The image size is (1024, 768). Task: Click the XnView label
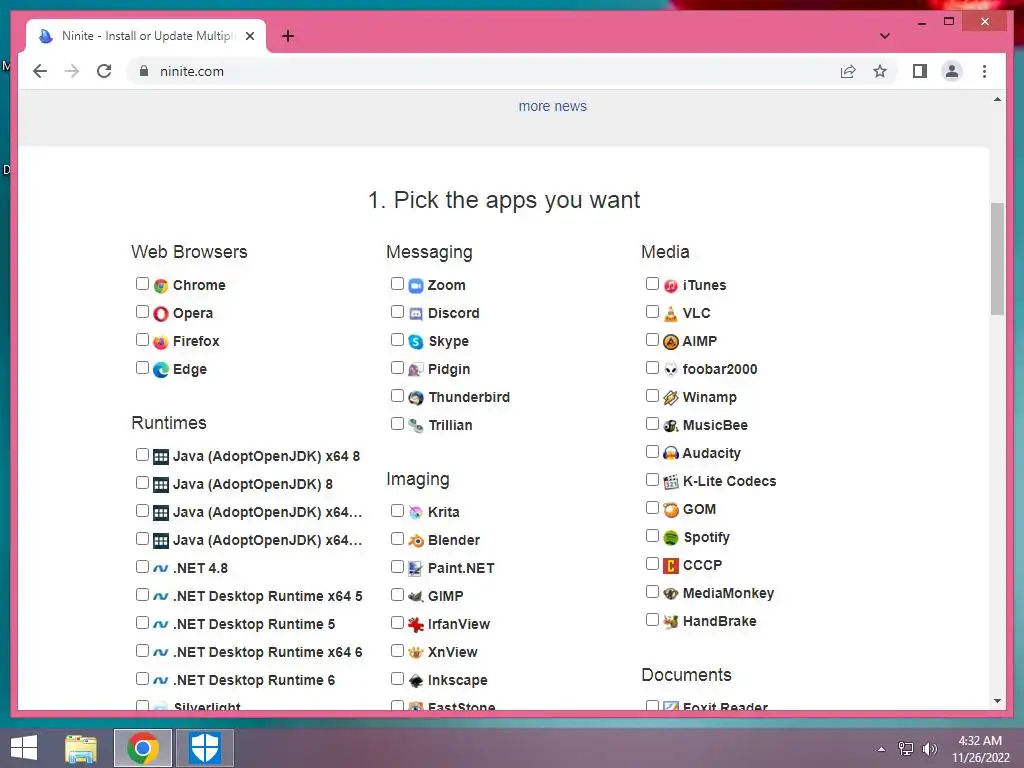[453, 652]
